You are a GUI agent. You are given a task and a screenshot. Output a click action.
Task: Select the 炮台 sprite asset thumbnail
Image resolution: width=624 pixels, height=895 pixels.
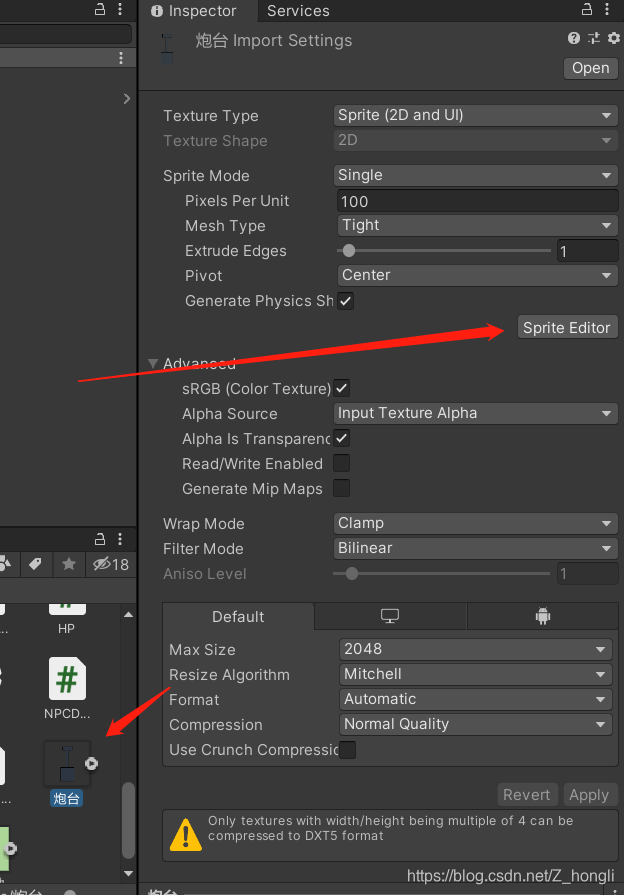[x=67, y=764]
